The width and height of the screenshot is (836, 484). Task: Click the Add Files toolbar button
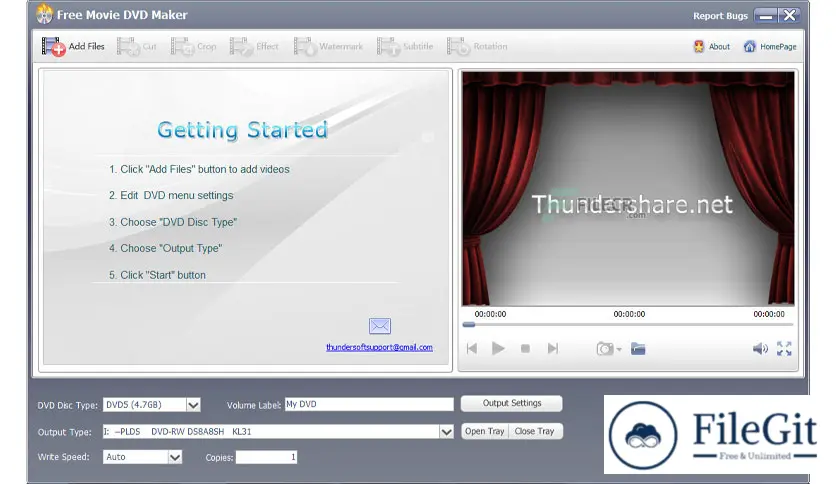click(x=73, y=46)
